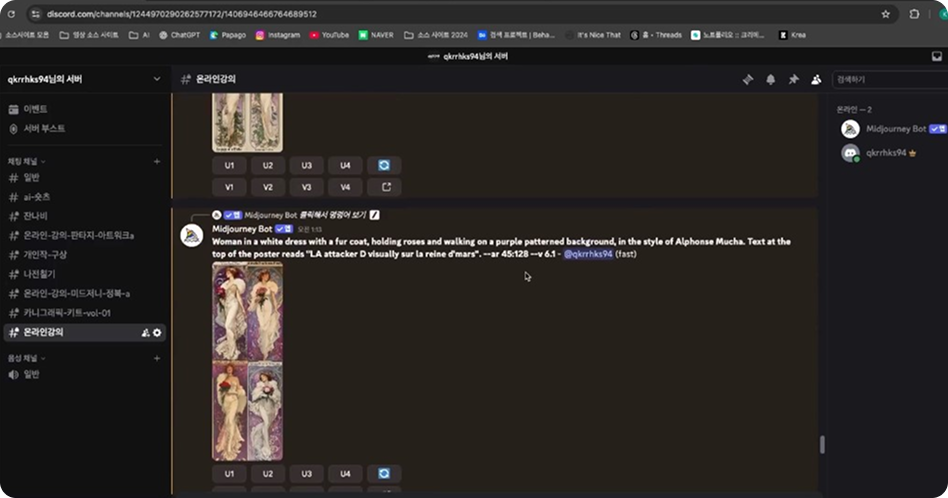Screen dimensions: 948x498
Task: Click the notification bell icon
Action: coord(771,79)
